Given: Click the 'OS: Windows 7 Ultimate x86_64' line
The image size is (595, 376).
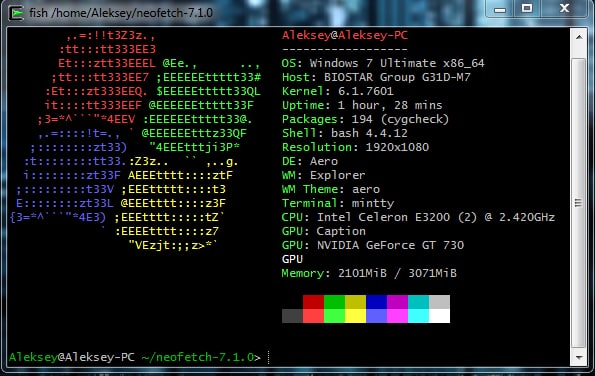Looking at the screenshot, I should [x=383, y=63].
